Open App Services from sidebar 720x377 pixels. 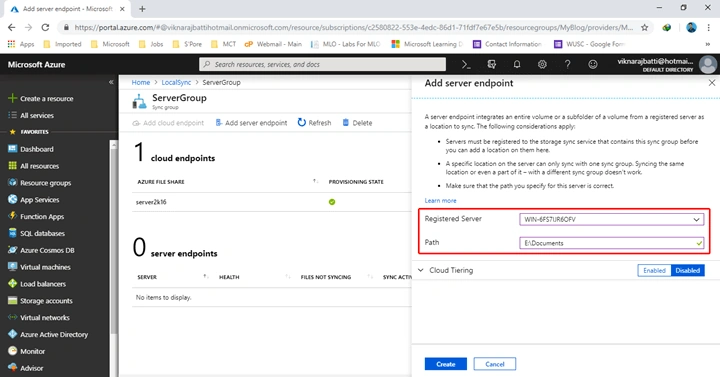39,200
